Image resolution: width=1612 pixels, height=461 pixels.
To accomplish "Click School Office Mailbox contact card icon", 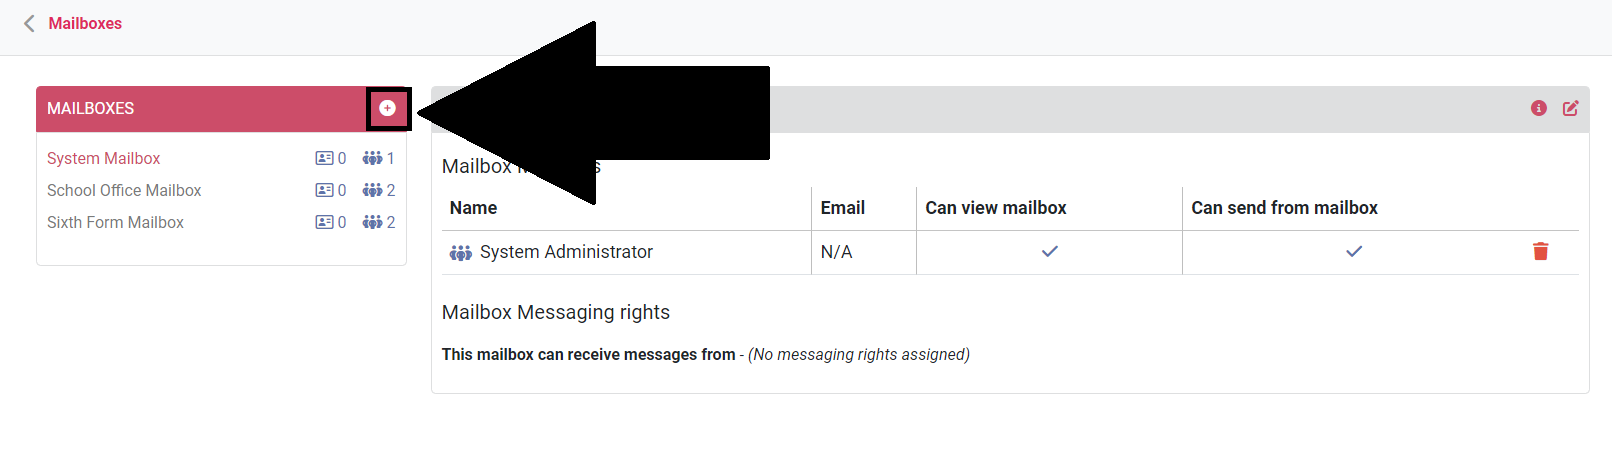I will click(x=324, y=190).
